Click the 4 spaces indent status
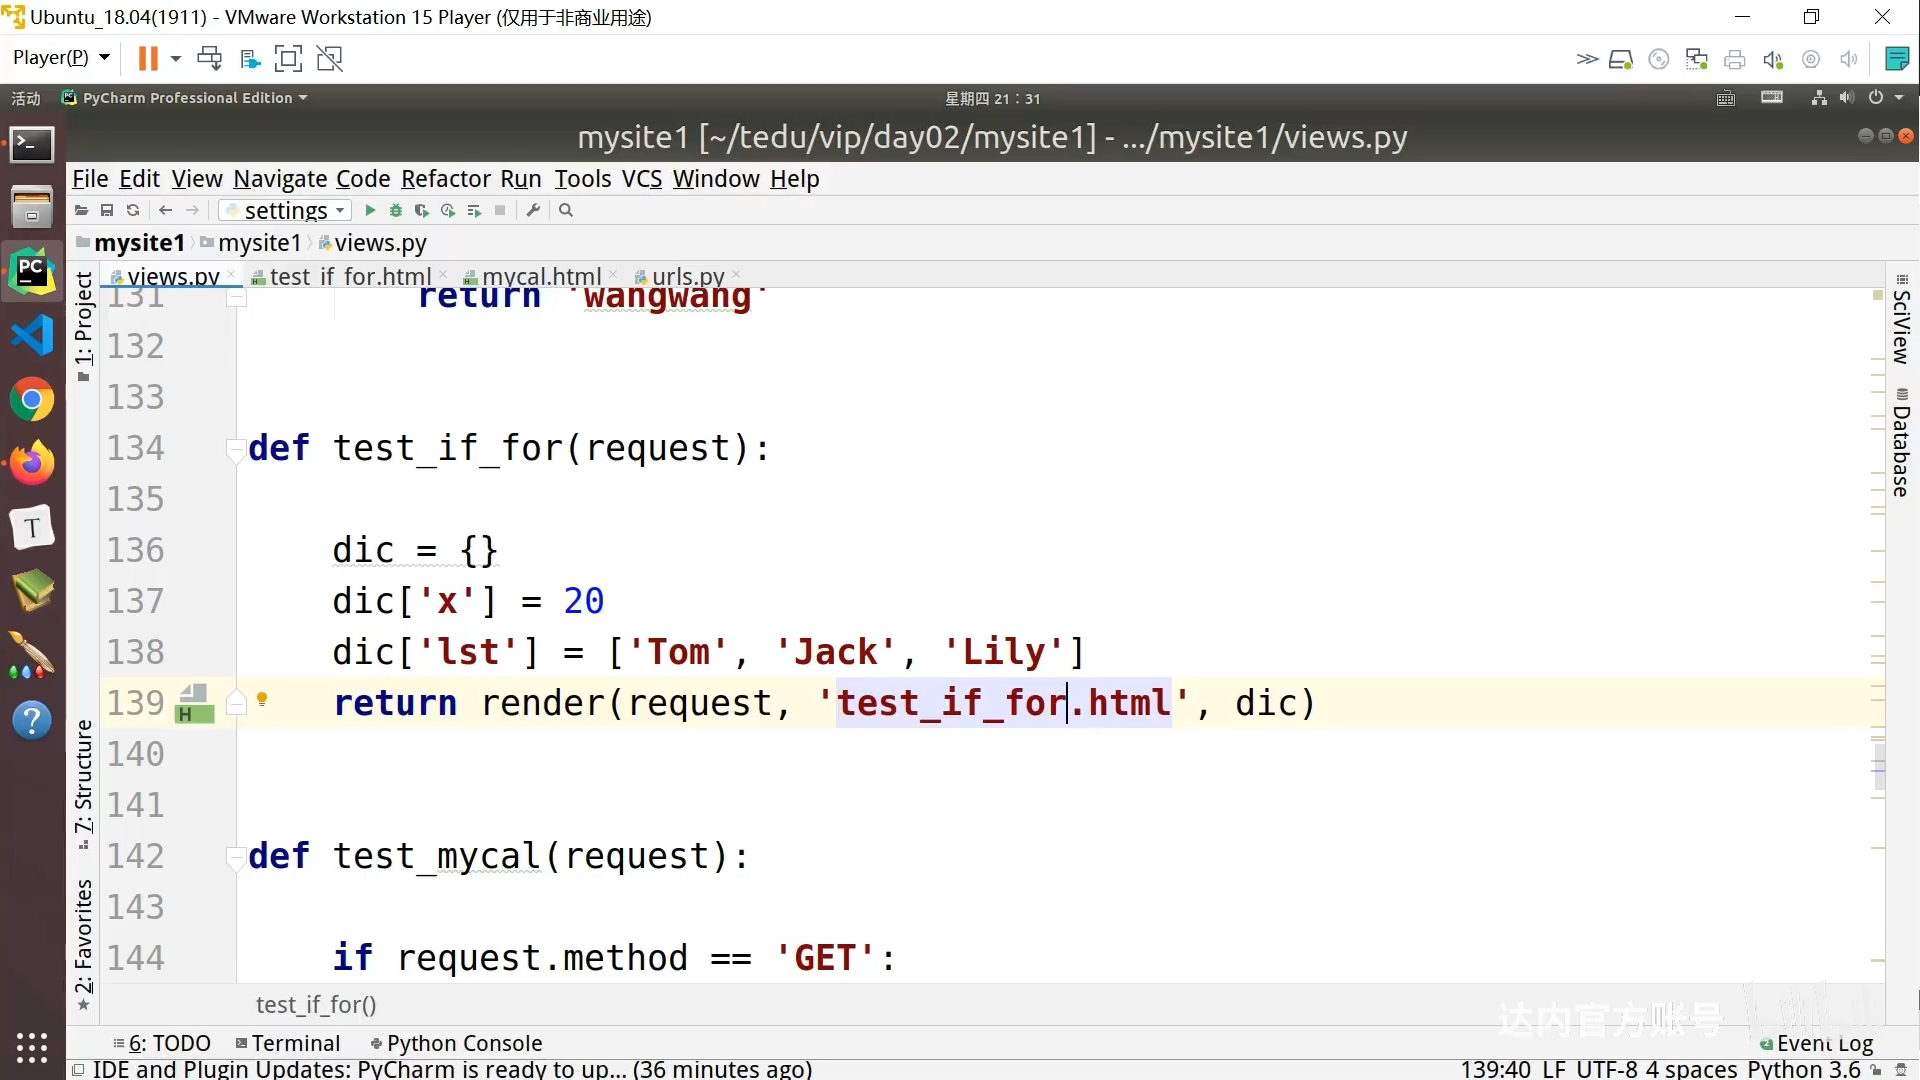 click(1693, 1069)
